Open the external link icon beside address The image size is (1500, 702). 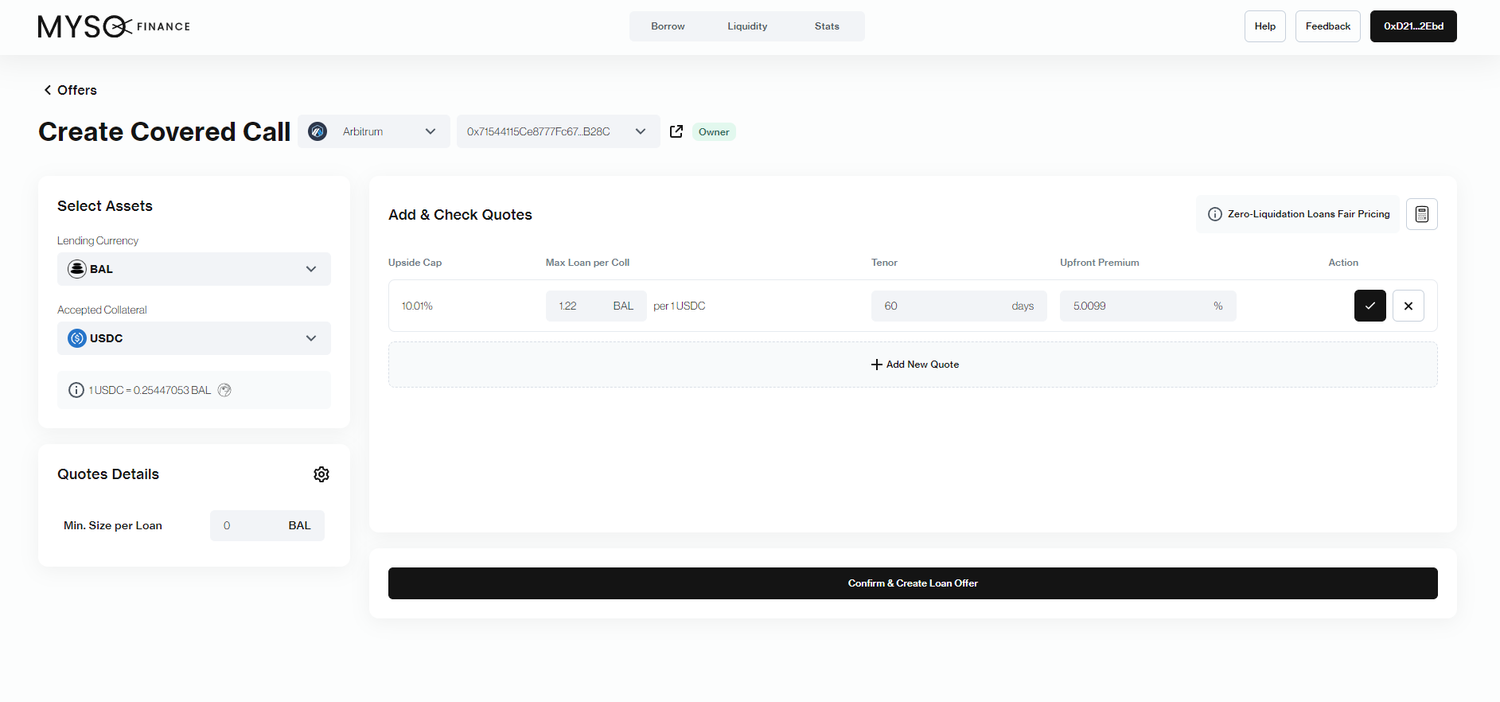676,132
